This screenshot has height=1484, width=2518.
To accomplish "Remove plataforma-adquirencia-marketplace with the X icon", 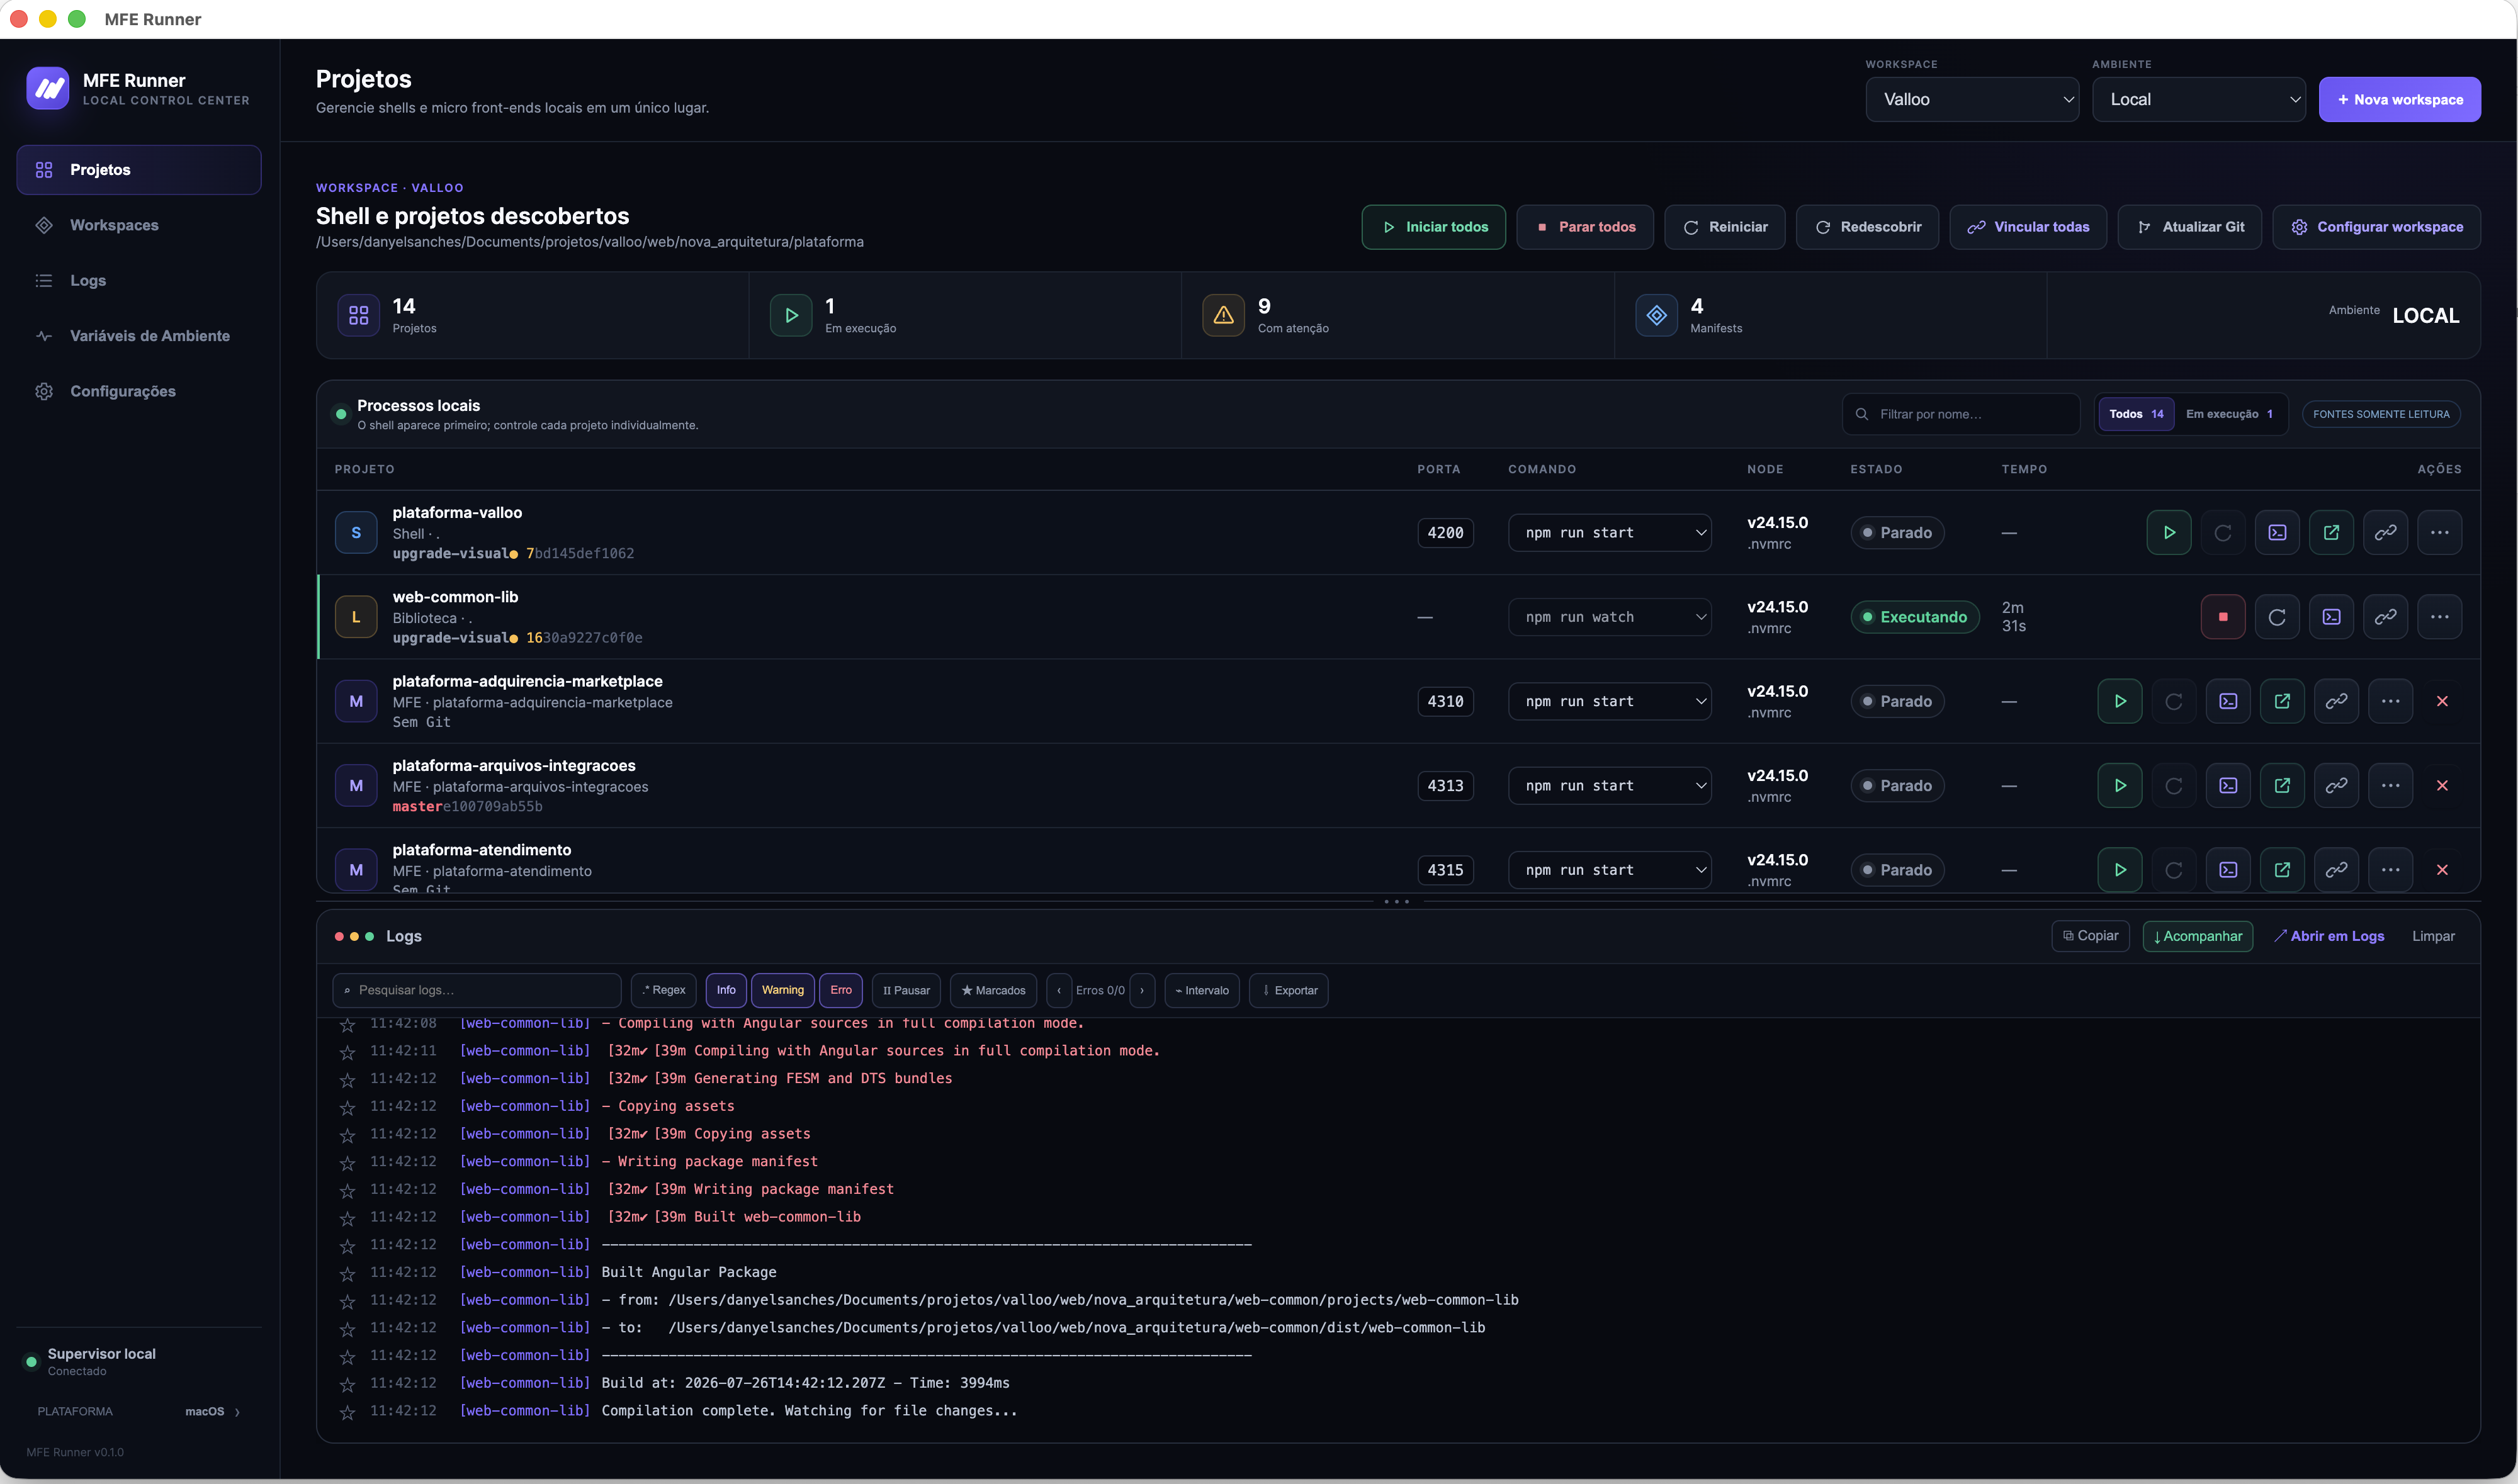I will (2442, 701).
